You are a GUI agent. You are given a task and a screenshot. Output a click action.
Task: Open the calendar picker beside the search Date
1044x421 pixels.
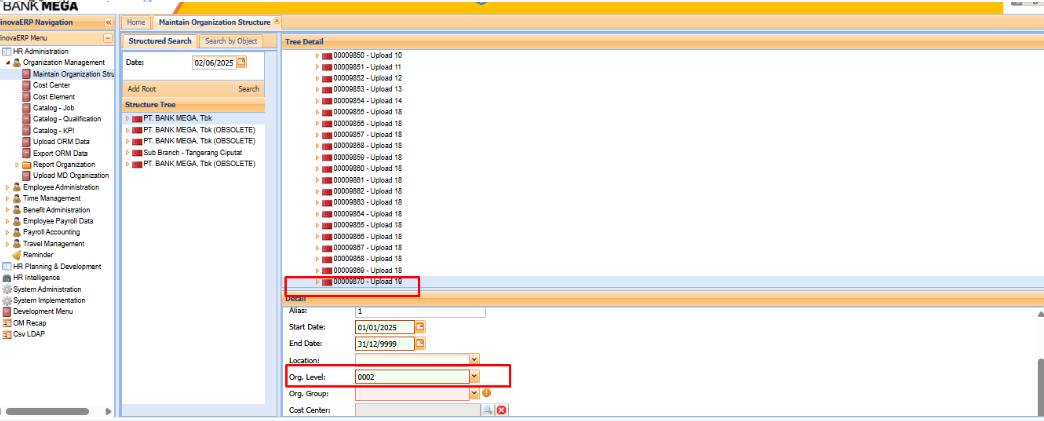click(242, 62)
